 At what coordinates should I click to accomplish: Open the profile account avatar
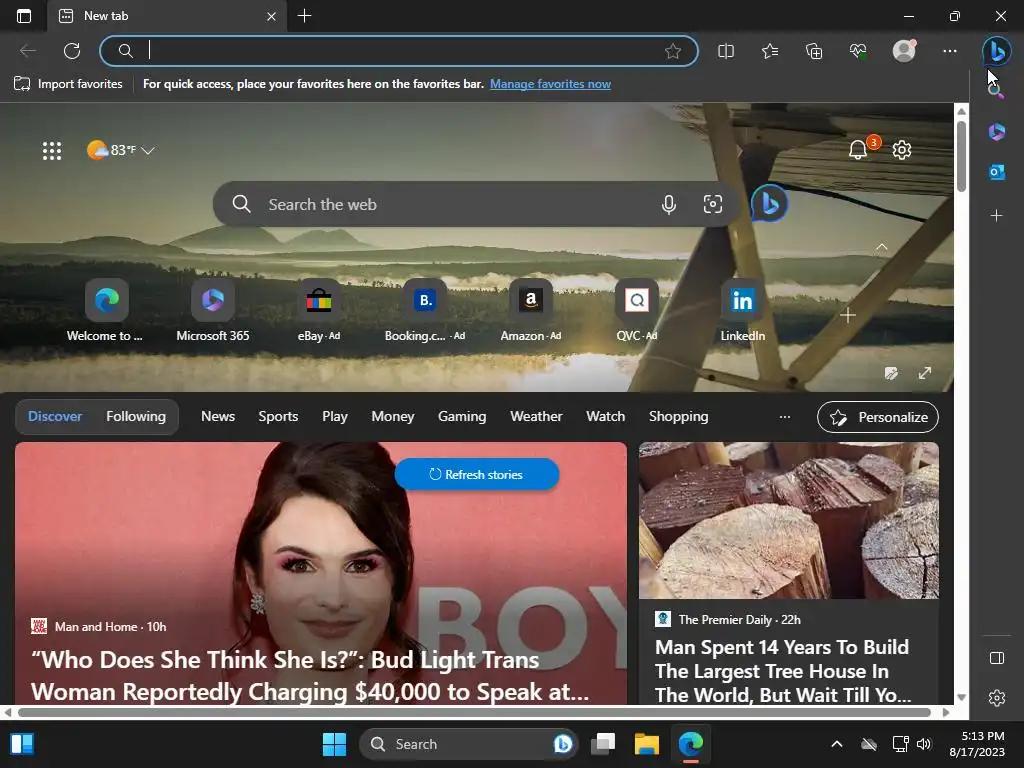[904, 51]
